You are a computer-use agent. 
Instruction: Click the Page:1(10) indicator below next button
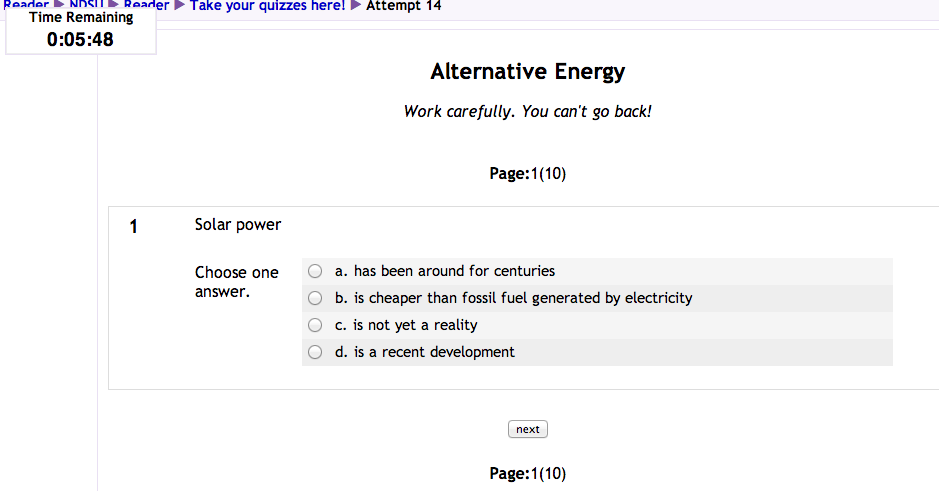pyautogui.click(x=527, y=473)
